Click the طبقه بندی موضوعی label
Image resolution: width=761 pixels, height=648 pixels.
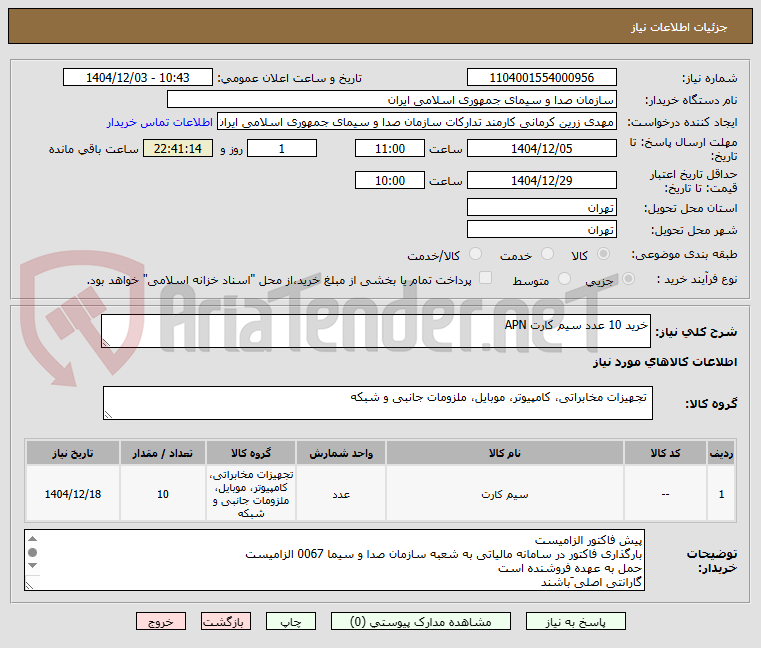(684, 254)
